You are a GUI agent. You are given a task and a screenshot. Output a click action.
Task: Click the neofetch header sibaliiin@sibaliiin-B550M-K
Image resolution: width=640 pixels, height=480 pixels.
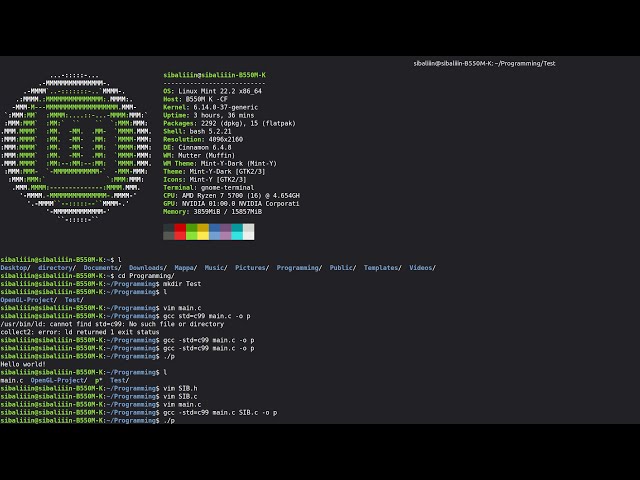pyautogui.click(x=214, y=75)
